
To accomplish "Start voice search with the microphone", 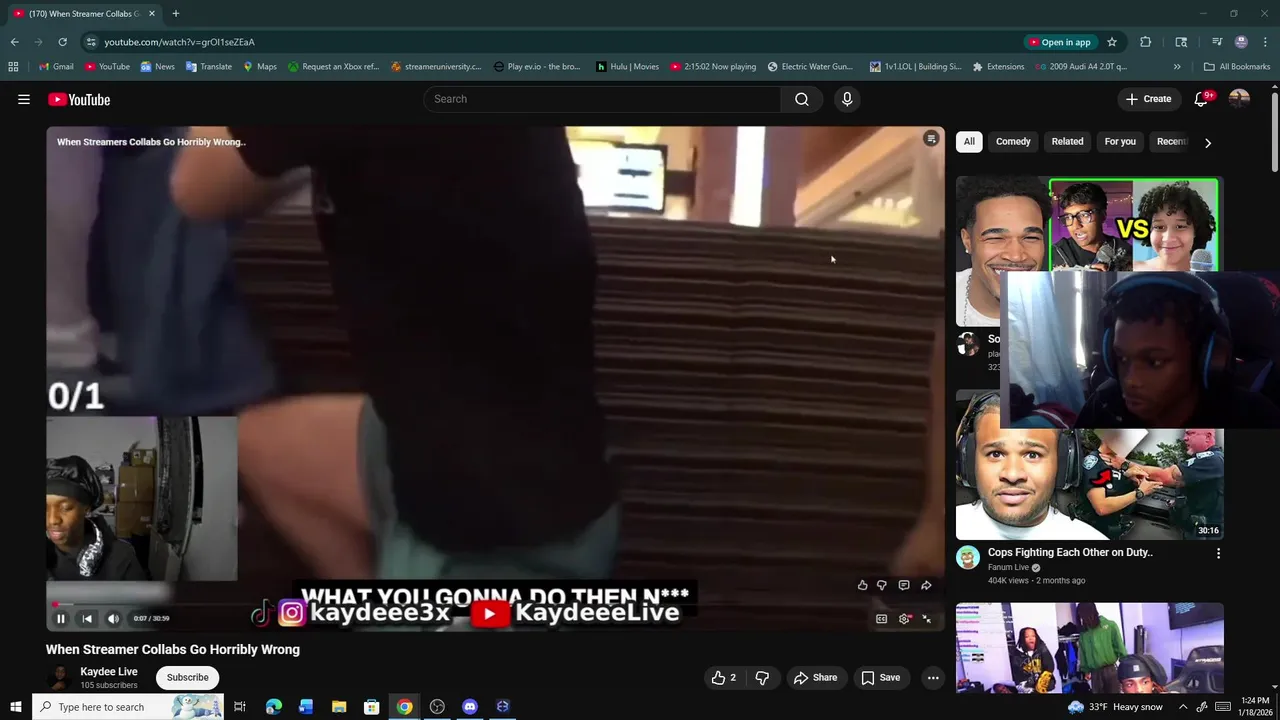I will (847, 99).
